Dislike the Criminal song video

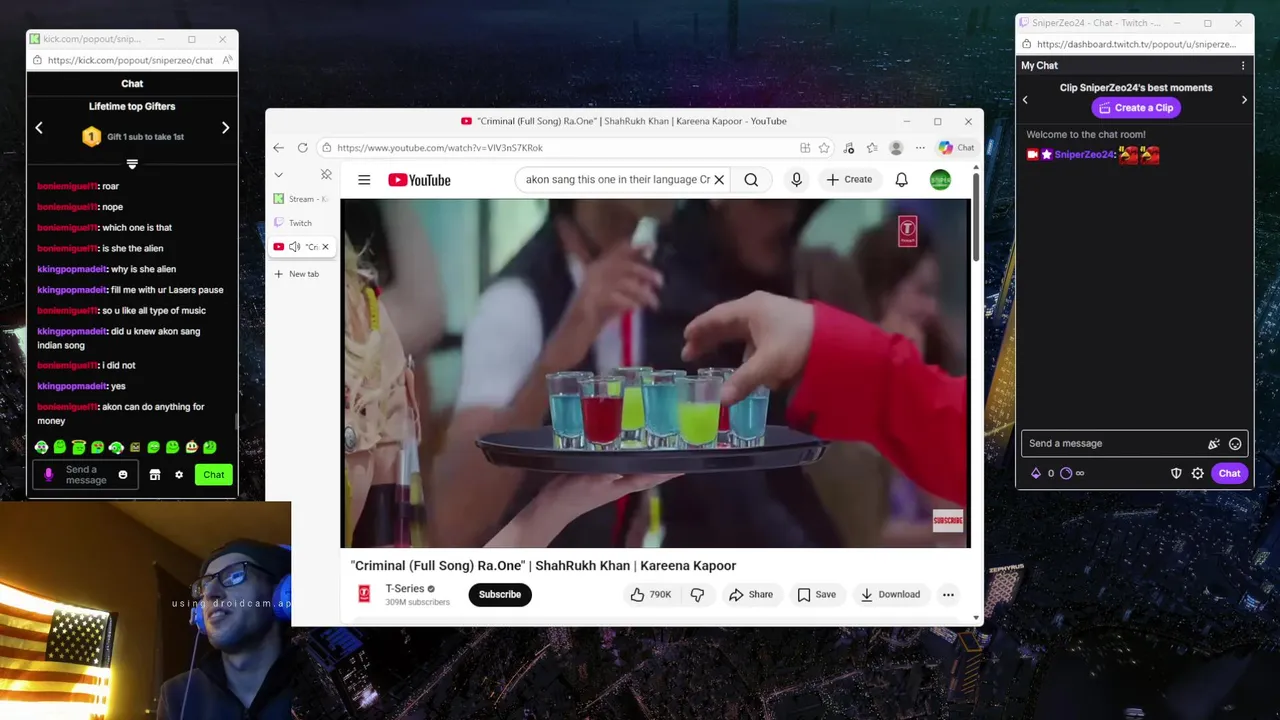pyautogui.click(x=697, y=594)
